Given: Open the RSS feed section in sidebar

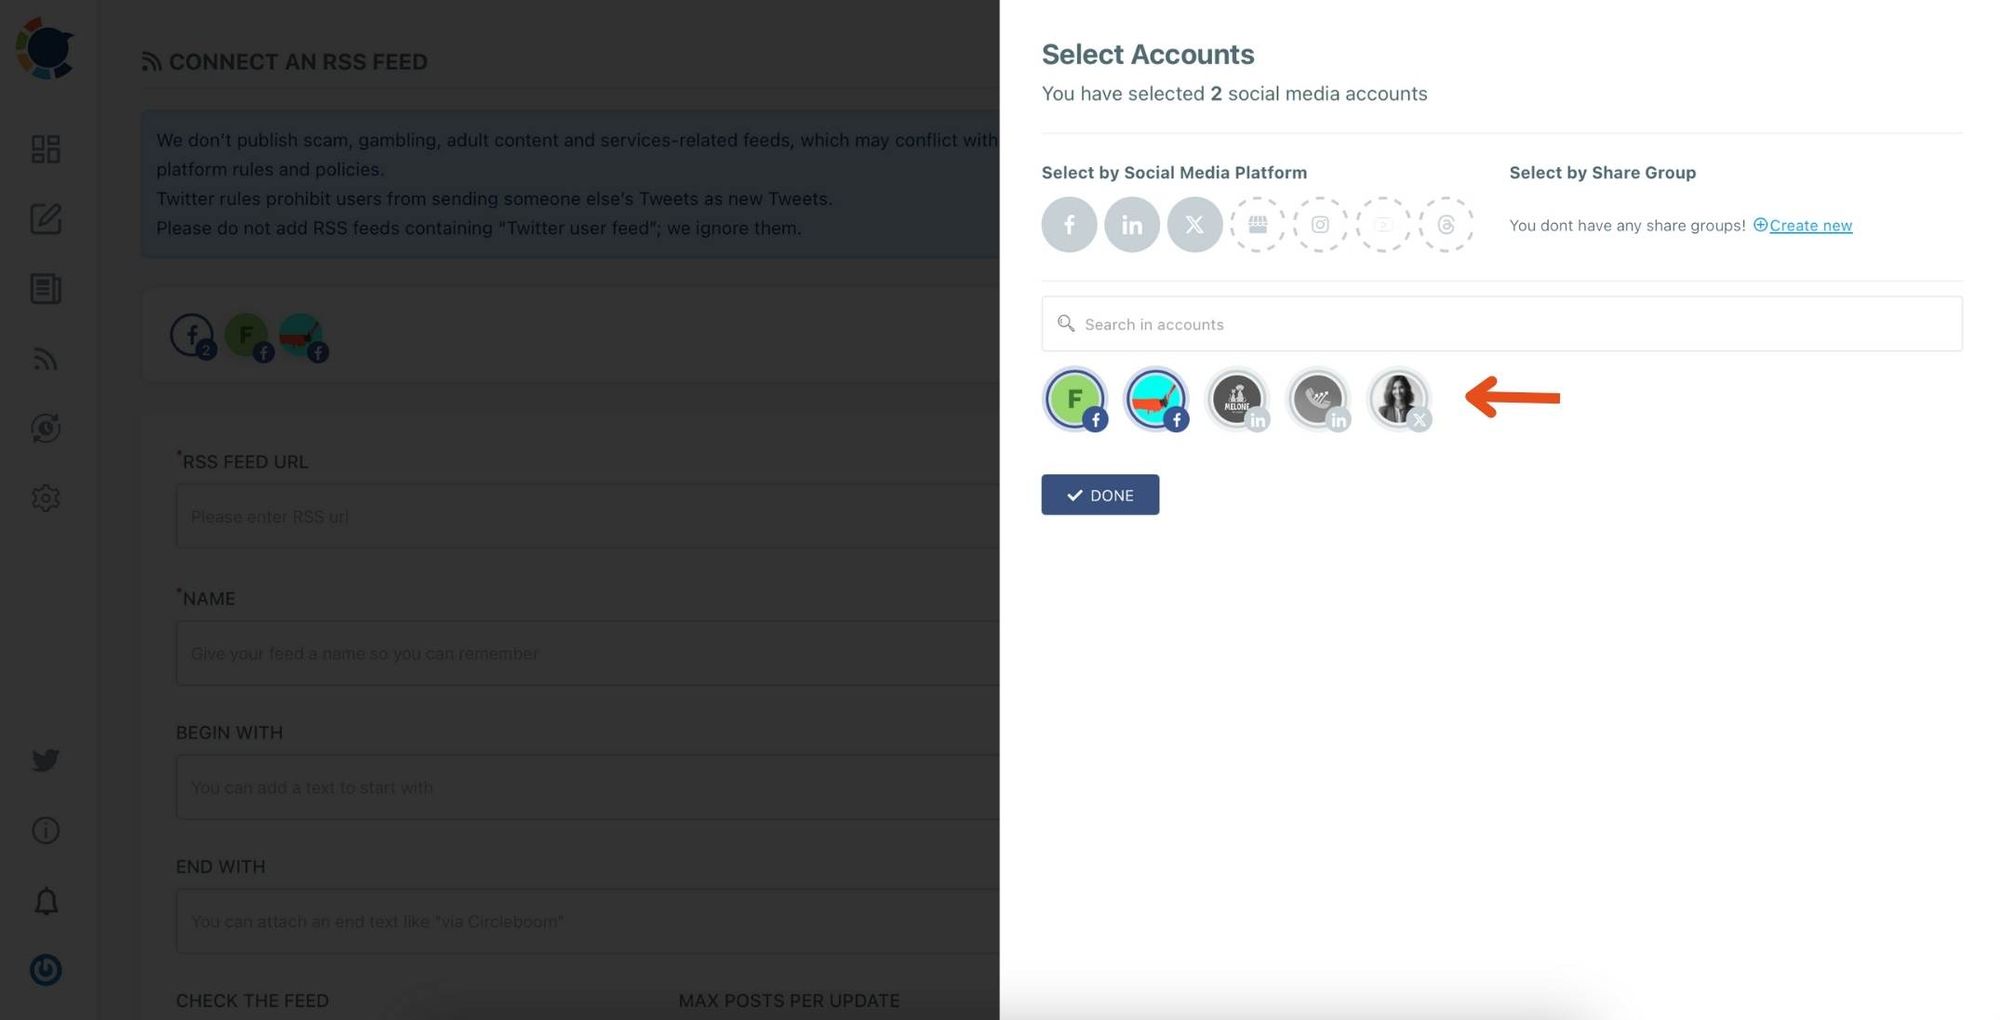Looking at the screenshot, I should click(45, 358).
